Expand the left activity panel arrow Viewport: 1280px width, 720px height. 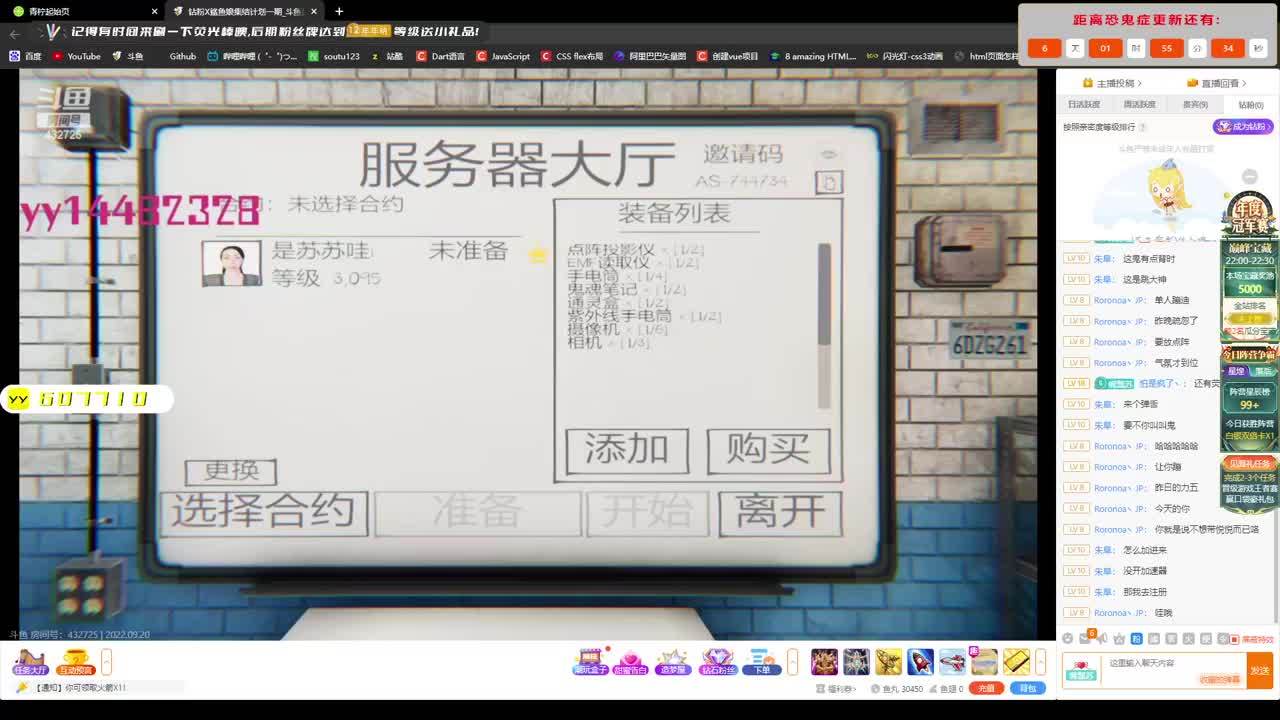pyautogui.click(x=106, y=662)
